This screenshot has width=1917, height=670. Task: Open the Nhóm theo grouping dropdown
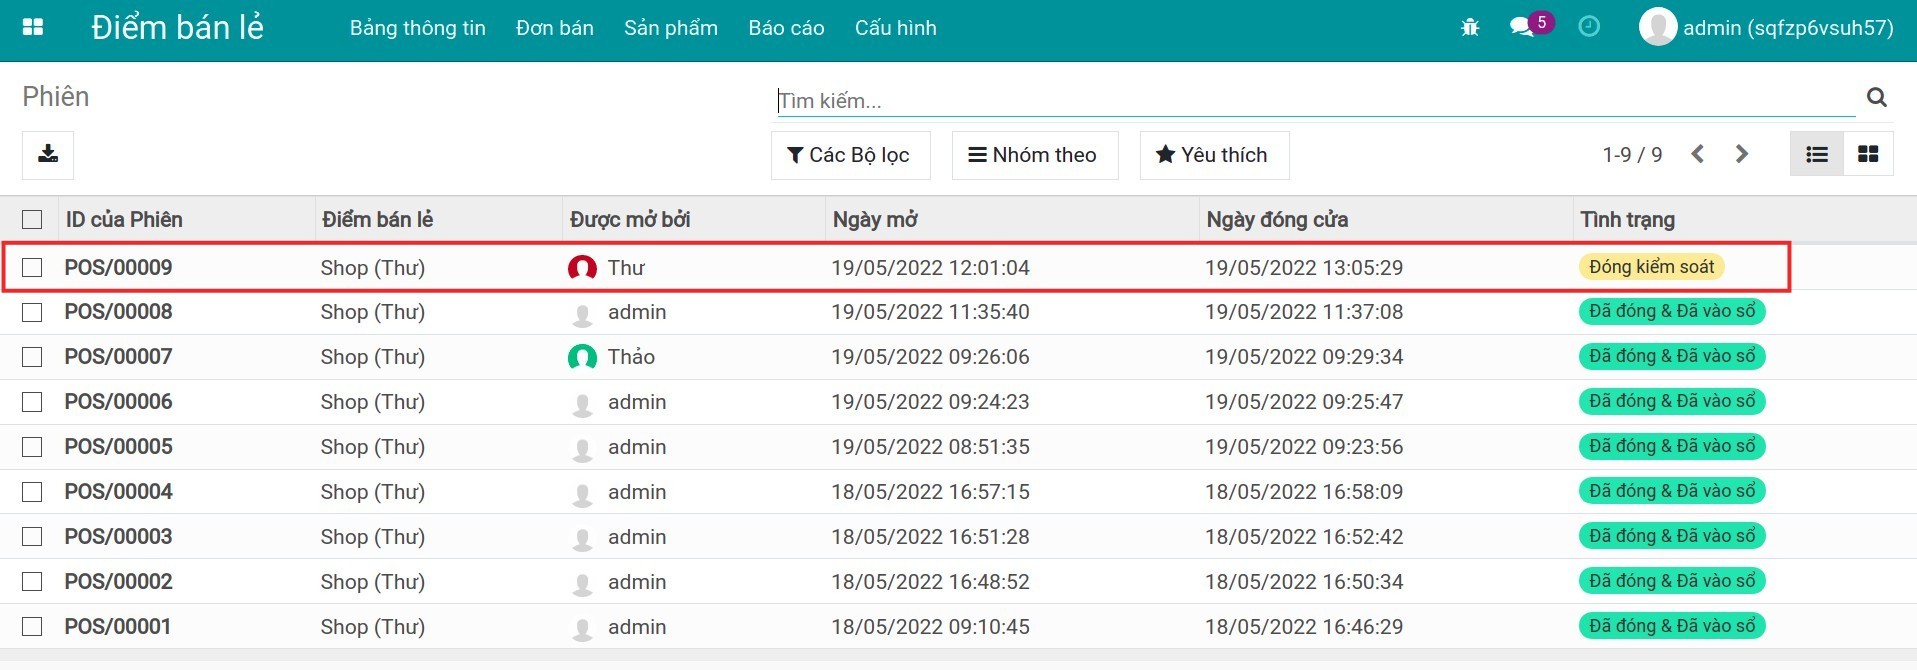pyautogui.click(x=1033, y=155)
